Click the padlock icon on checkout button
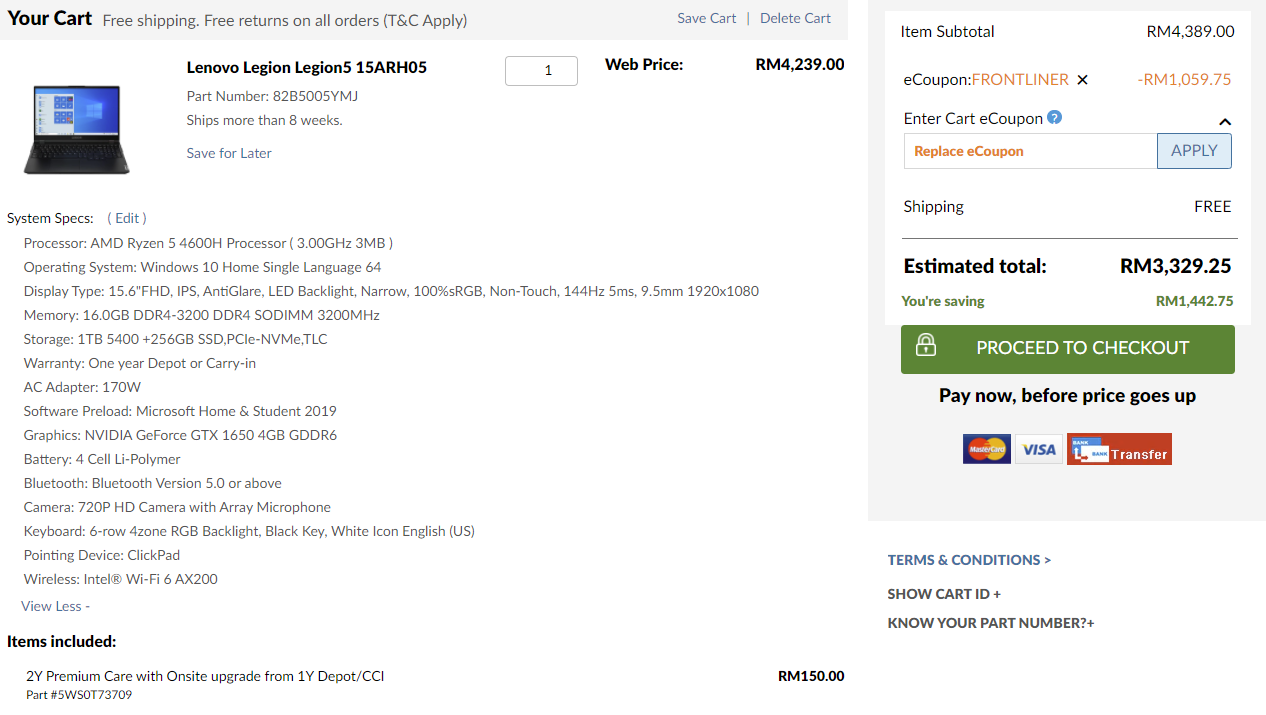Image resolution: width=1266 pixels, height=715 pixels. tap(926, 346)
